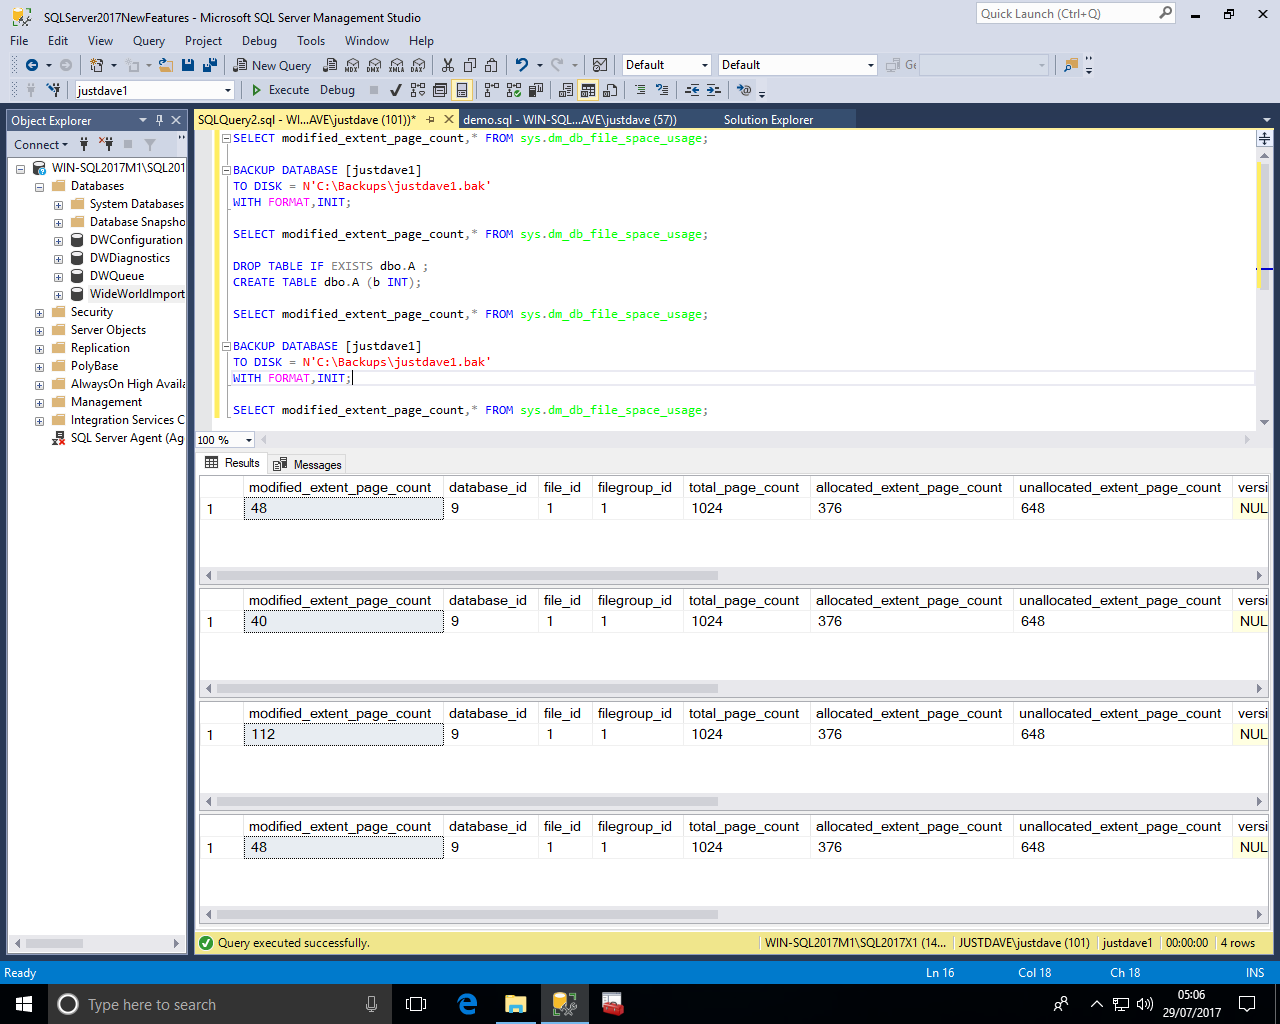Click Disconnect icon in Object Explorer

[106, 144]
